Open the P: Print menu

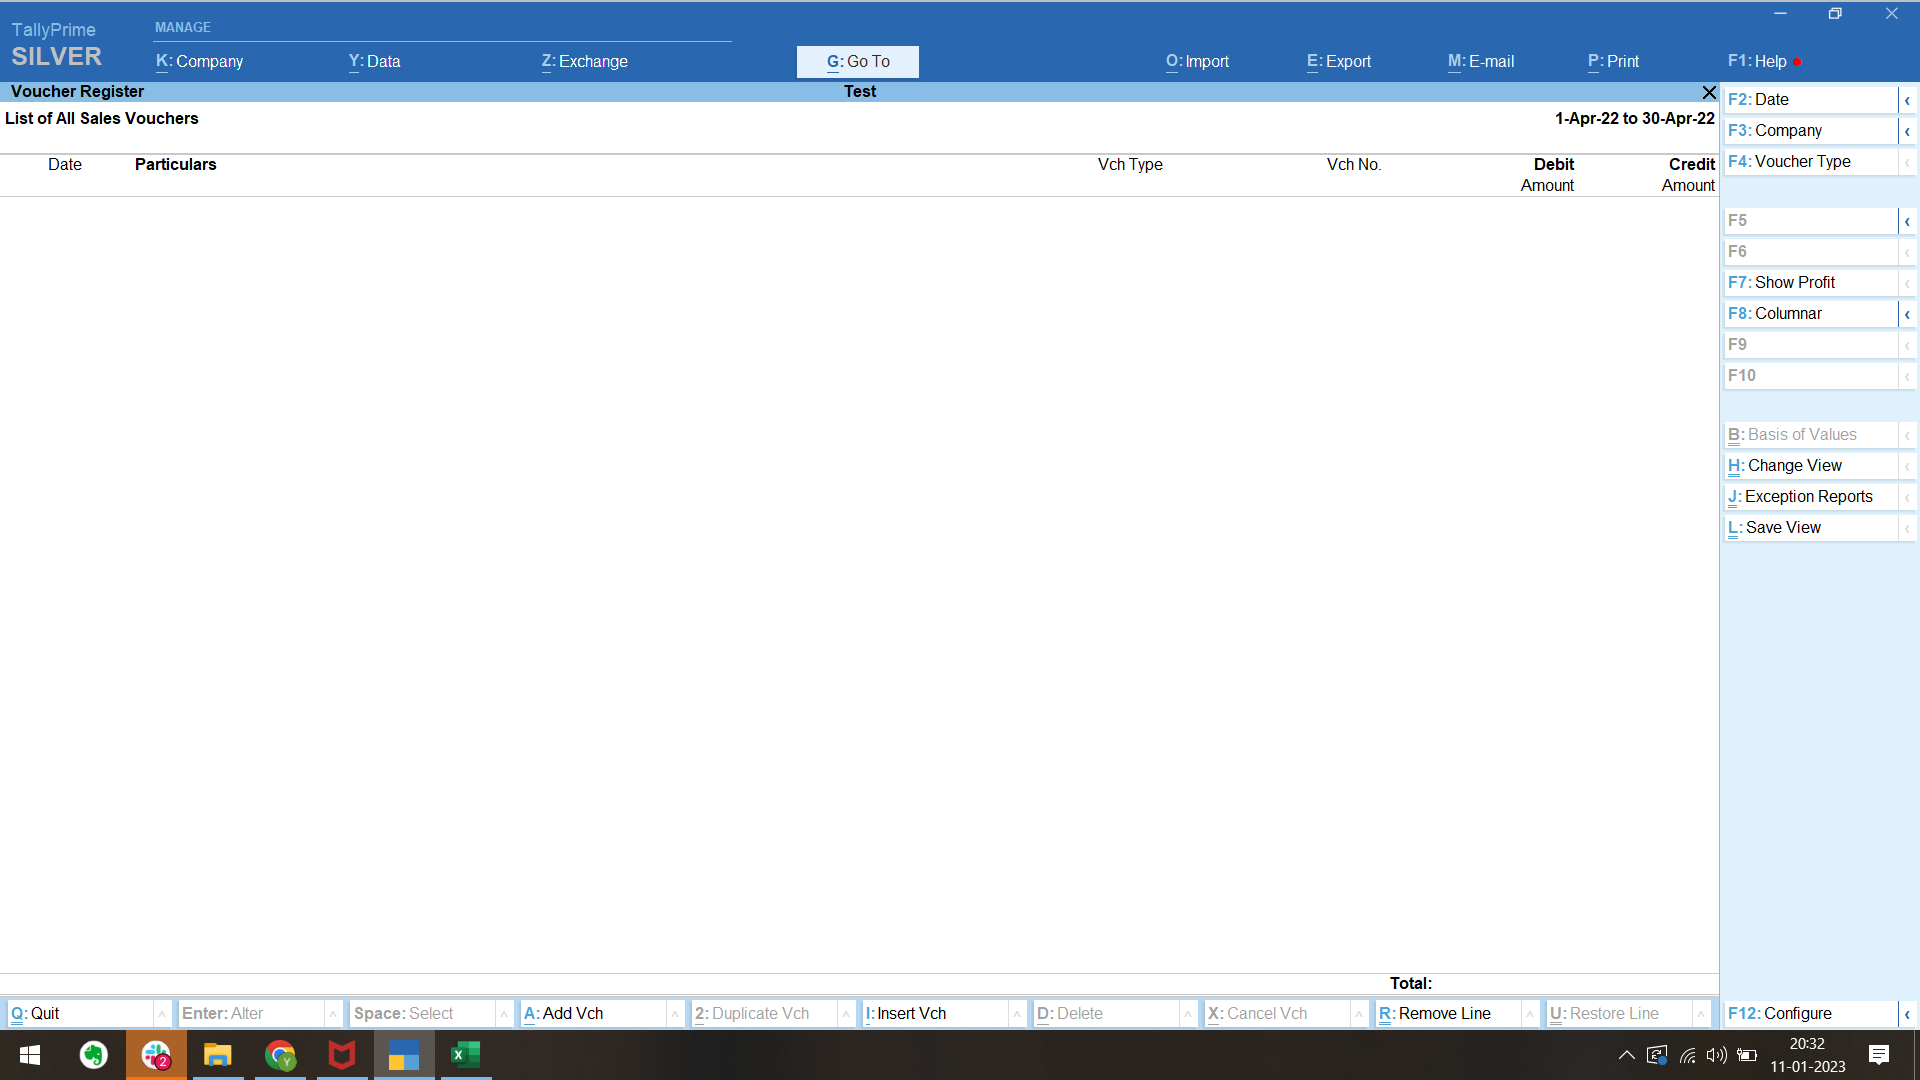pos(1613,61)
